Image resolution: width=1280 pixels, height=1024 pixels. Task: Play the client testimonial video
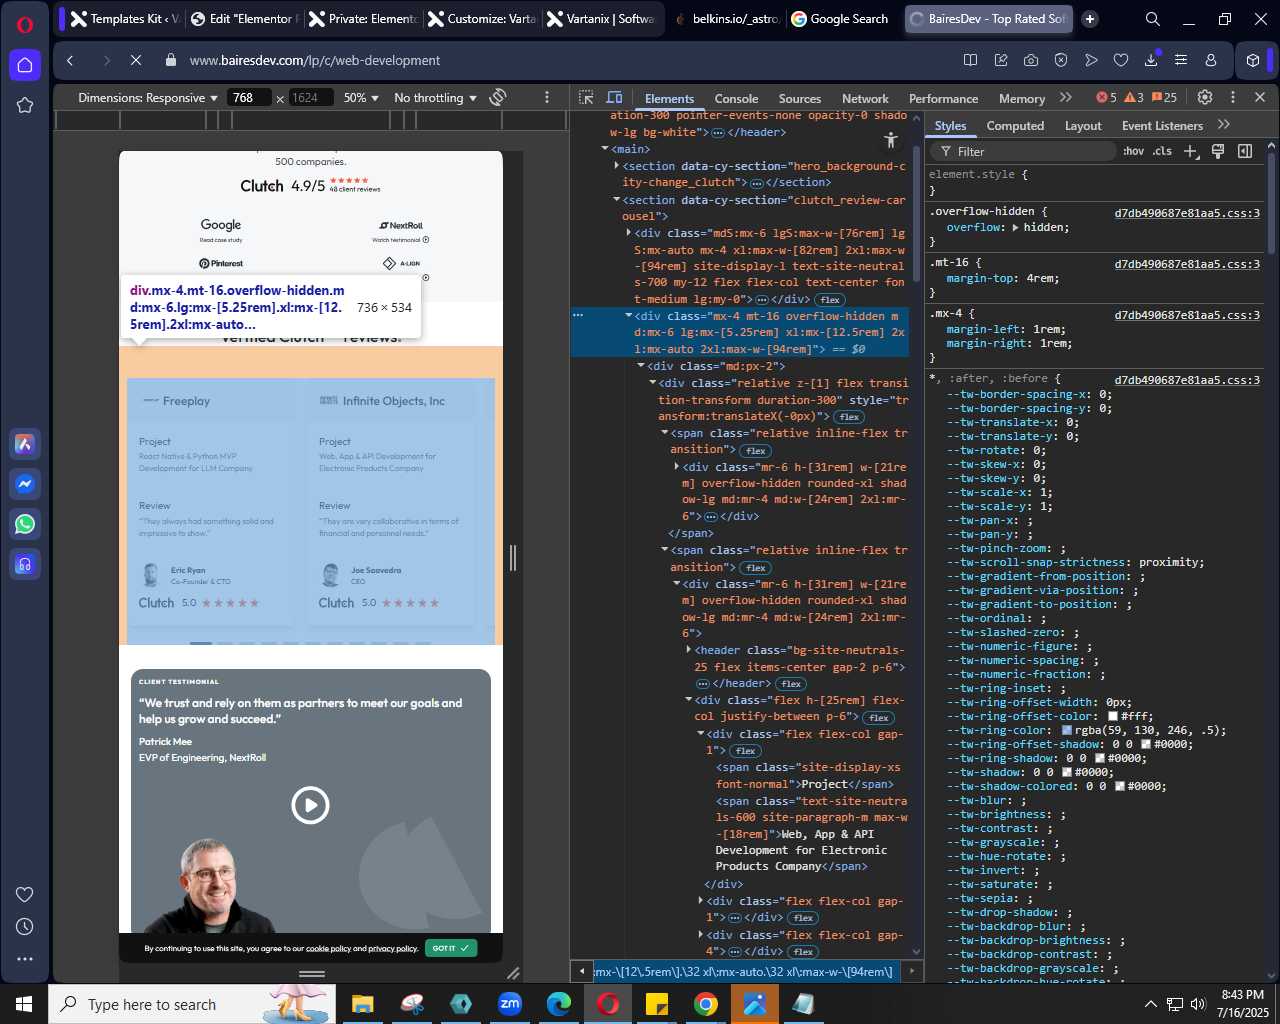310,805
